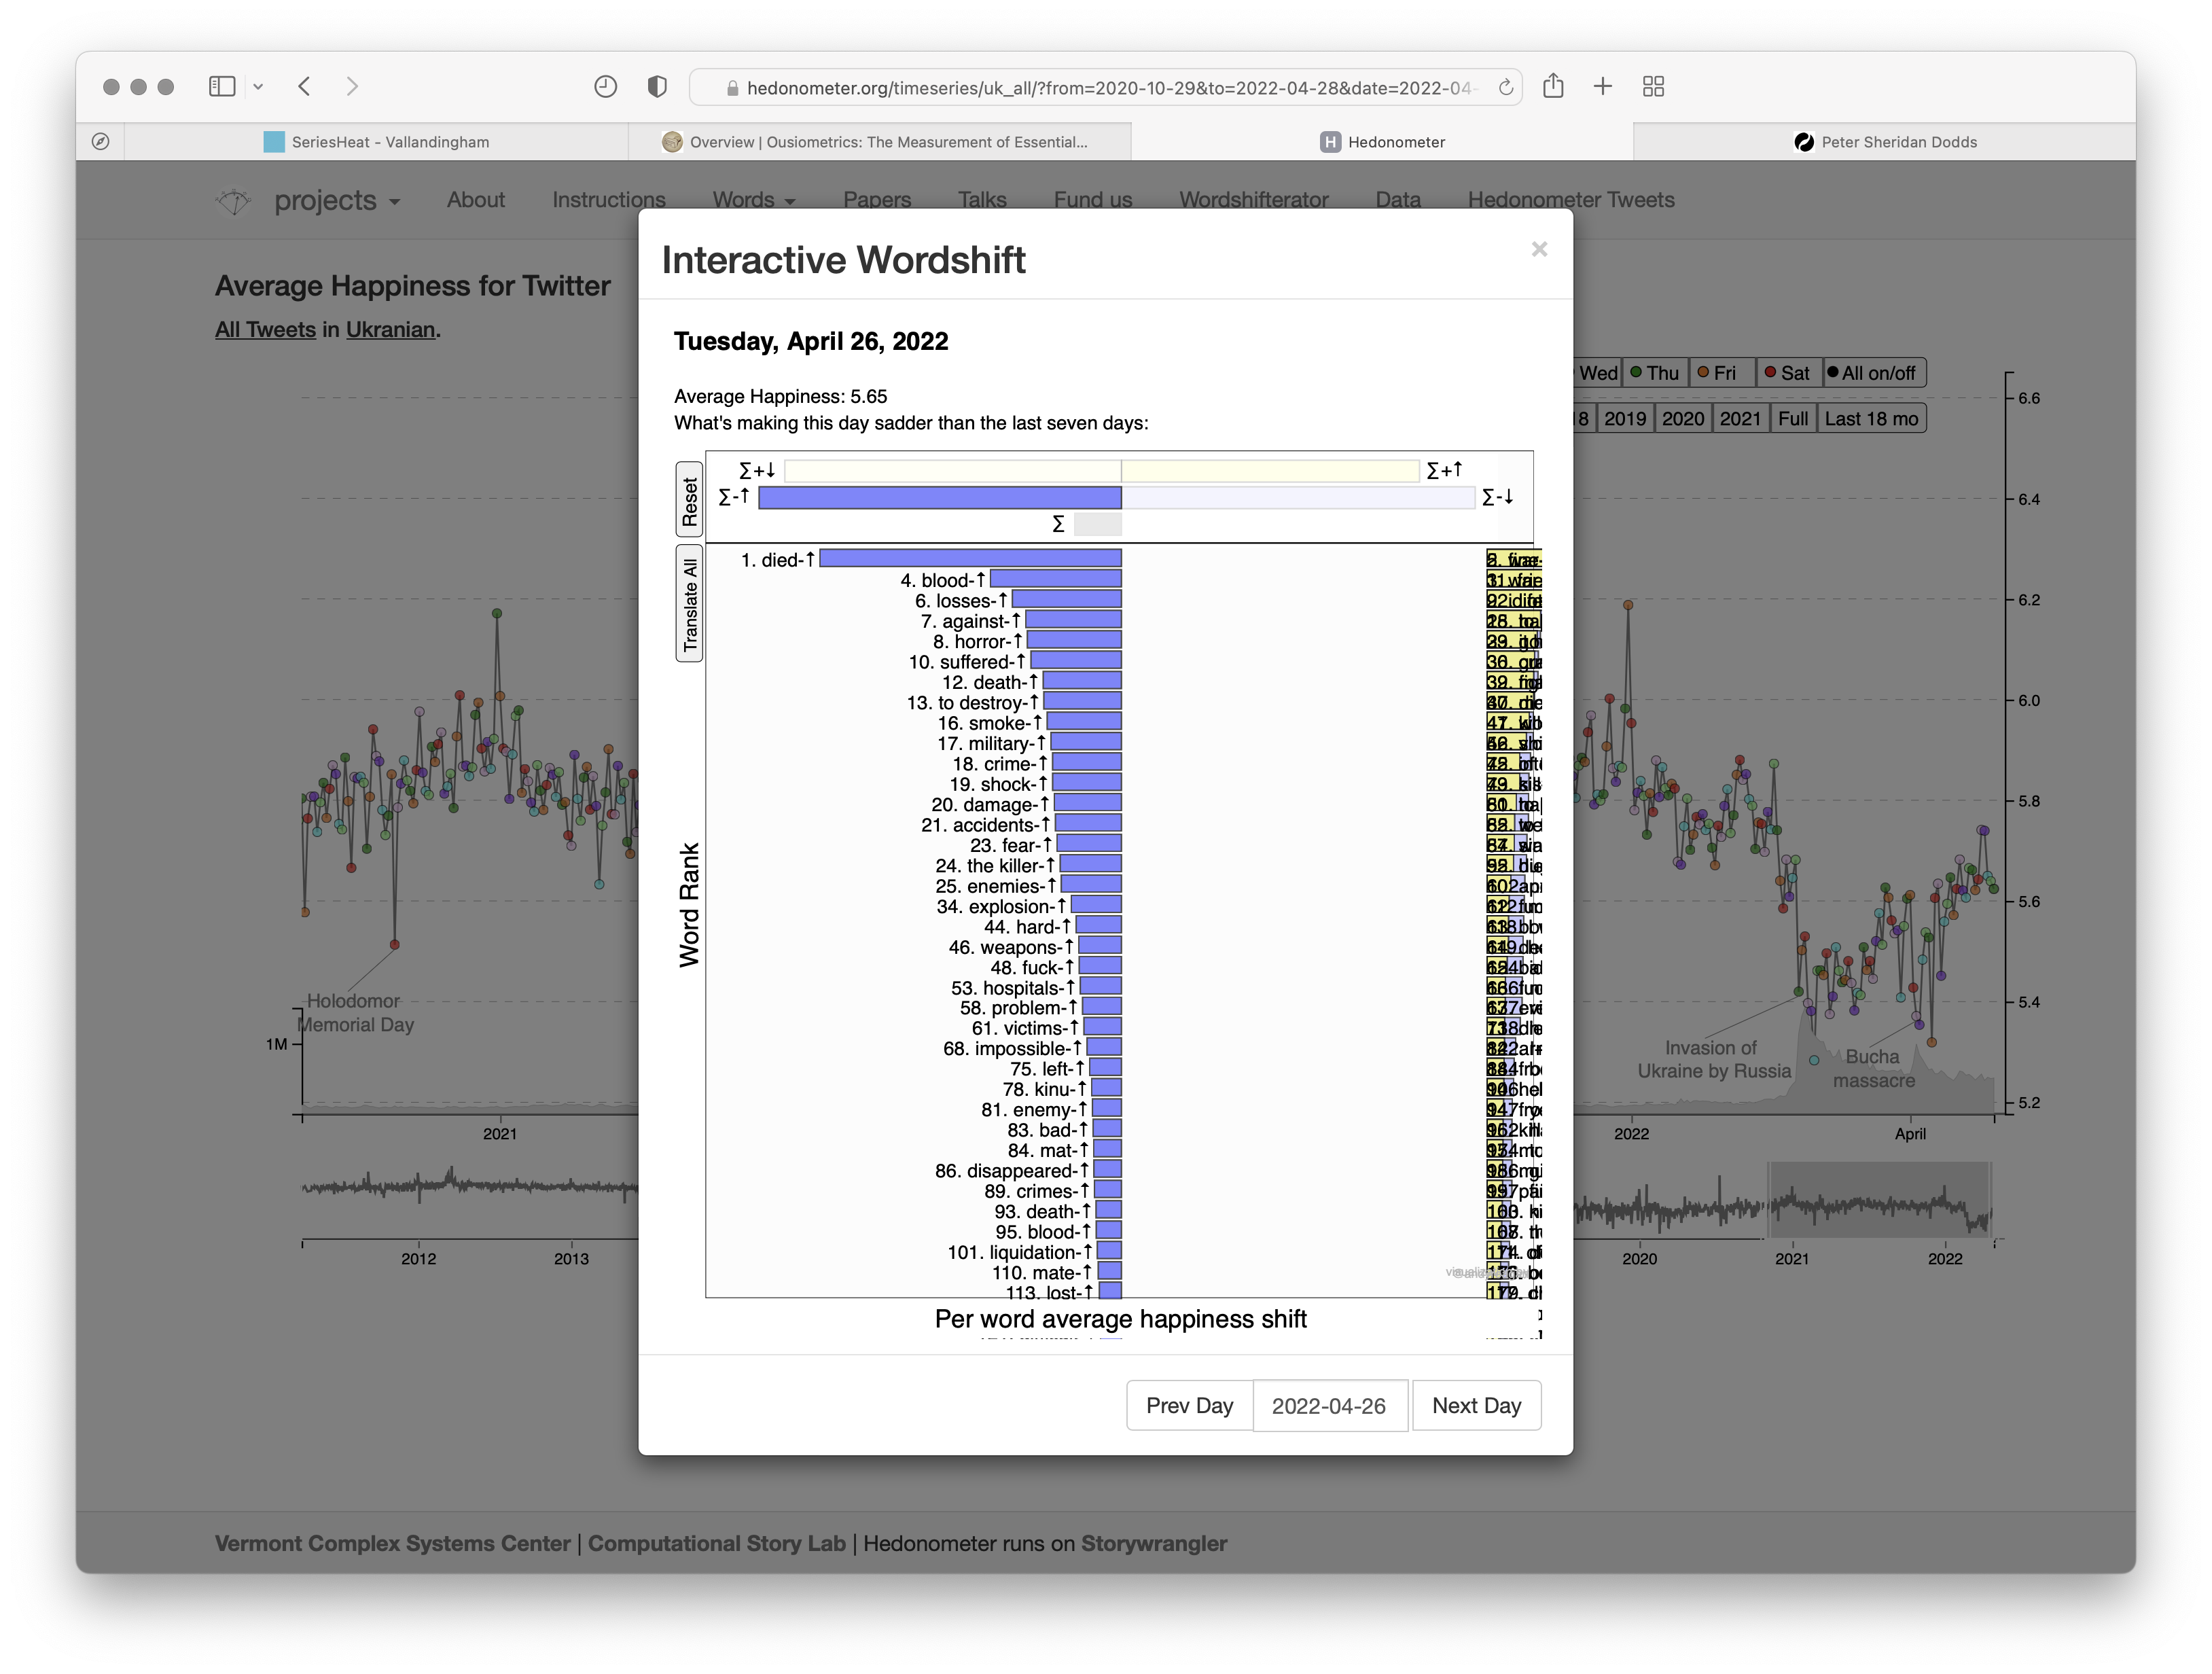Reload the page with the refresh icon

pyautogui.click(x=1505, y=88)
